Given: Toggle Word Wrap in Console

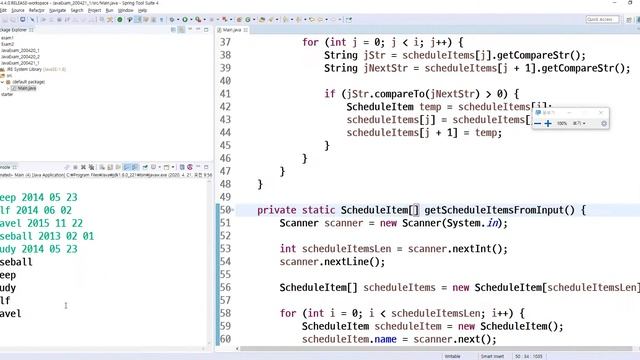Looking at the screenshot, I should tap(118, 167).
